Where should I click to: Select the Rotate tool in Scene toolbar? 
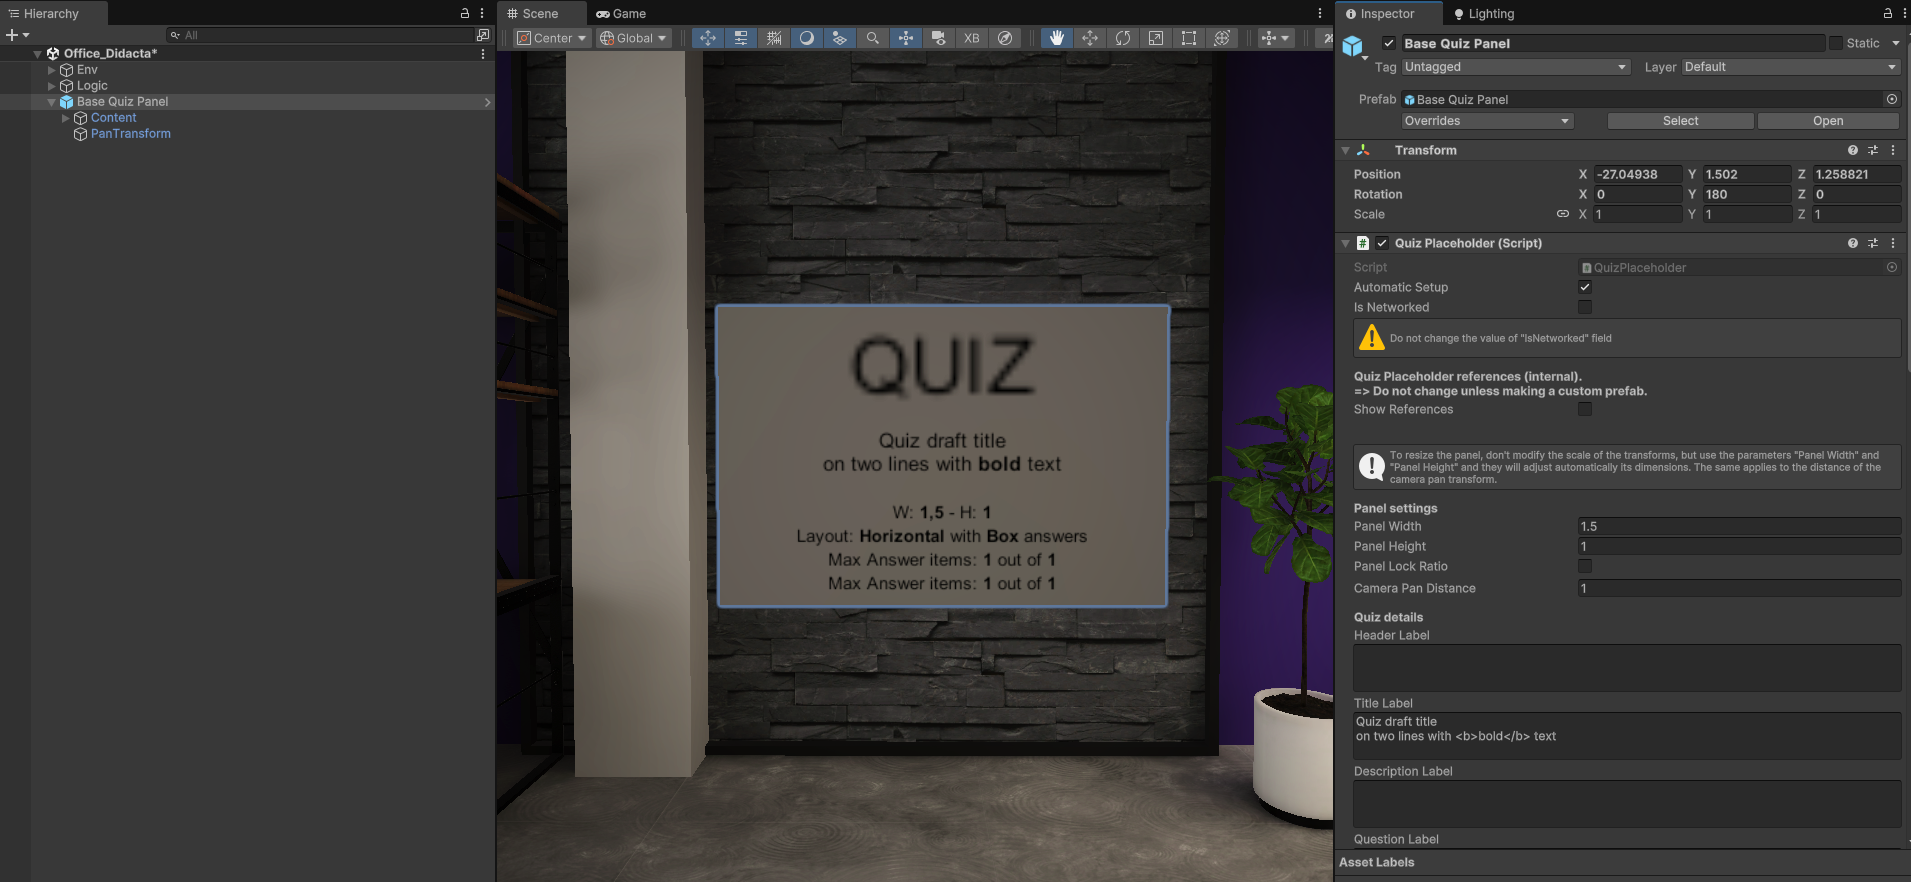pos(1123,38)
